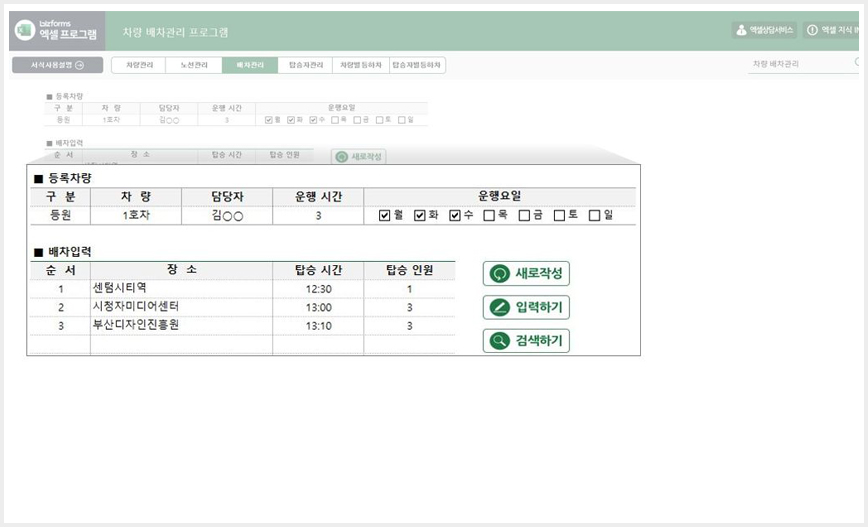
Task: Select the passenger count cell for 센텀시티역
Action: pos(410,289)
